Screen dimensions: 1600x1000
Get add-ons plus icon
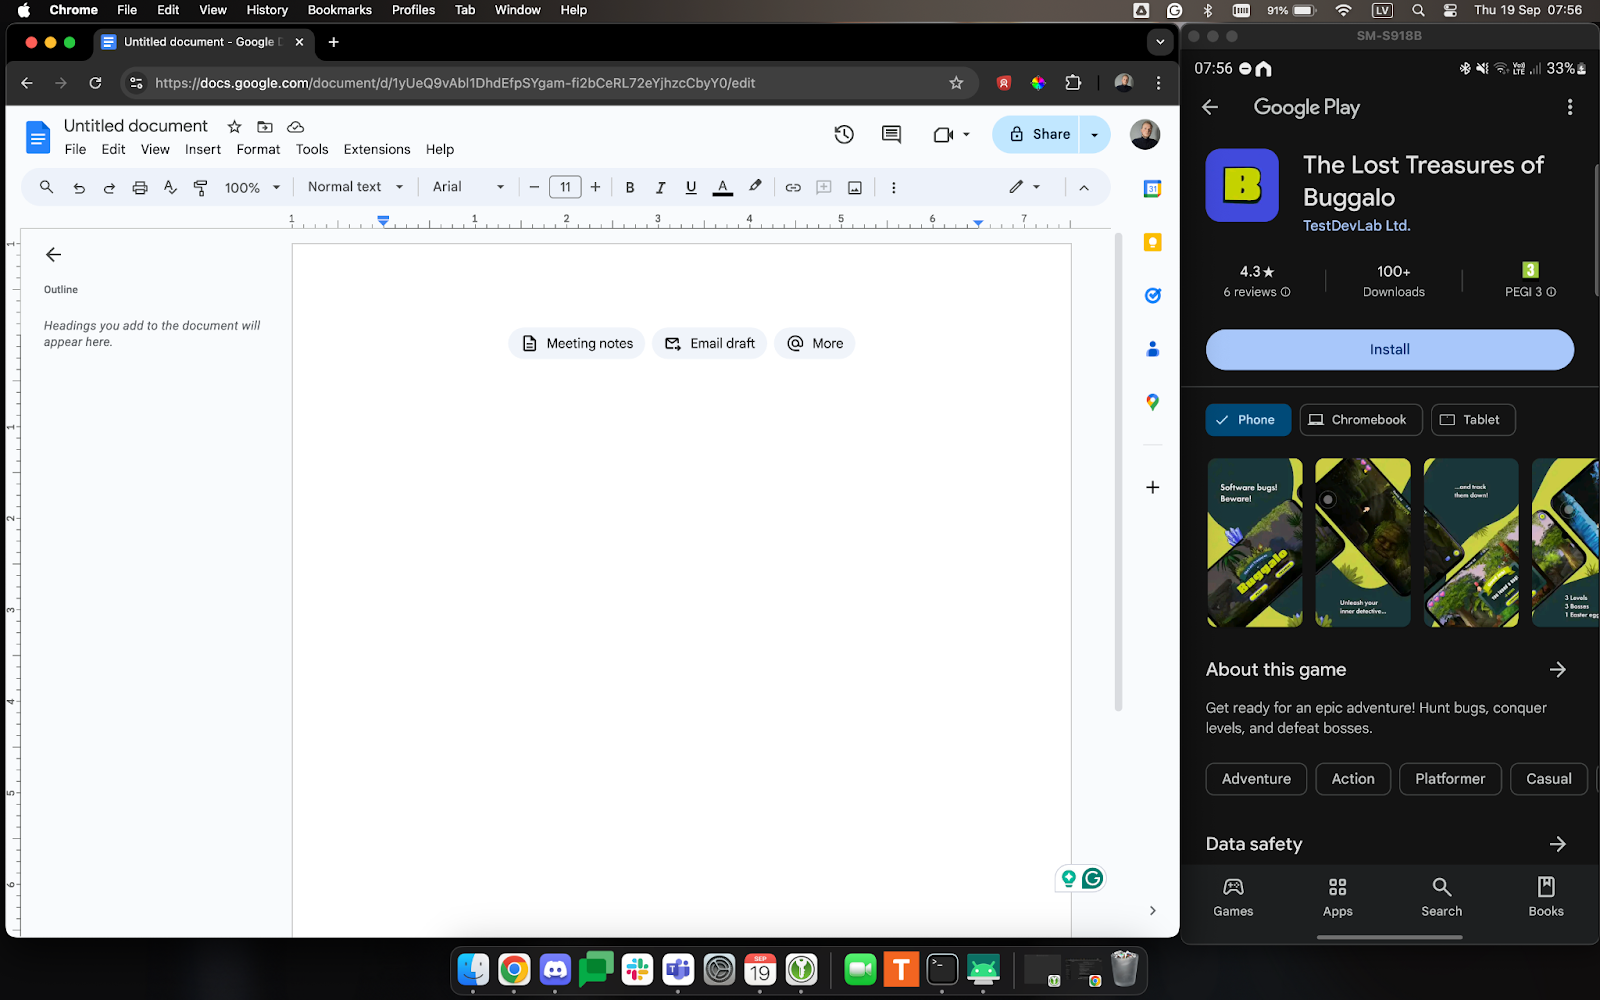click(1152, 487)
